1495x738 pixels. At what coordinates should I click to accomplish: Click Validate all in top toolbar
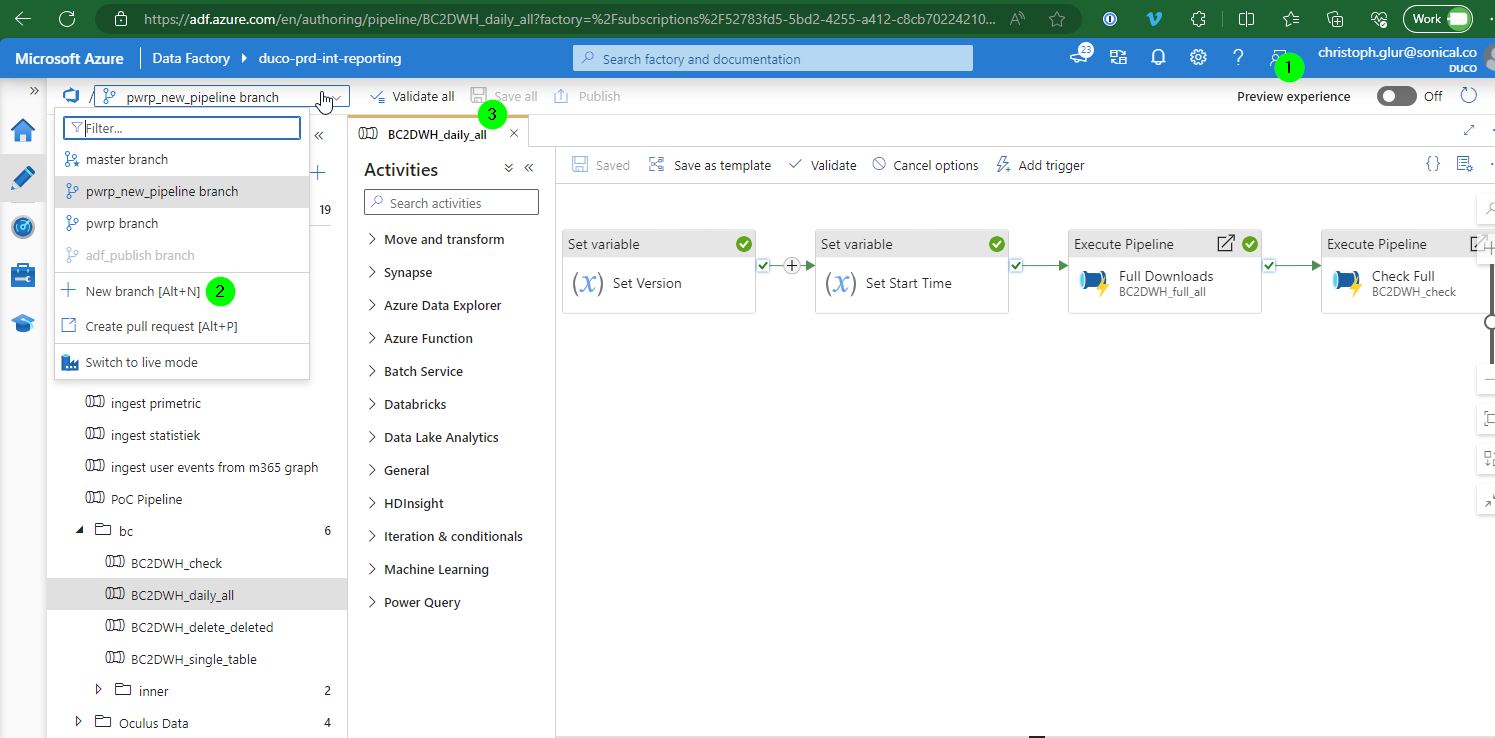click(x=411, y=96)
